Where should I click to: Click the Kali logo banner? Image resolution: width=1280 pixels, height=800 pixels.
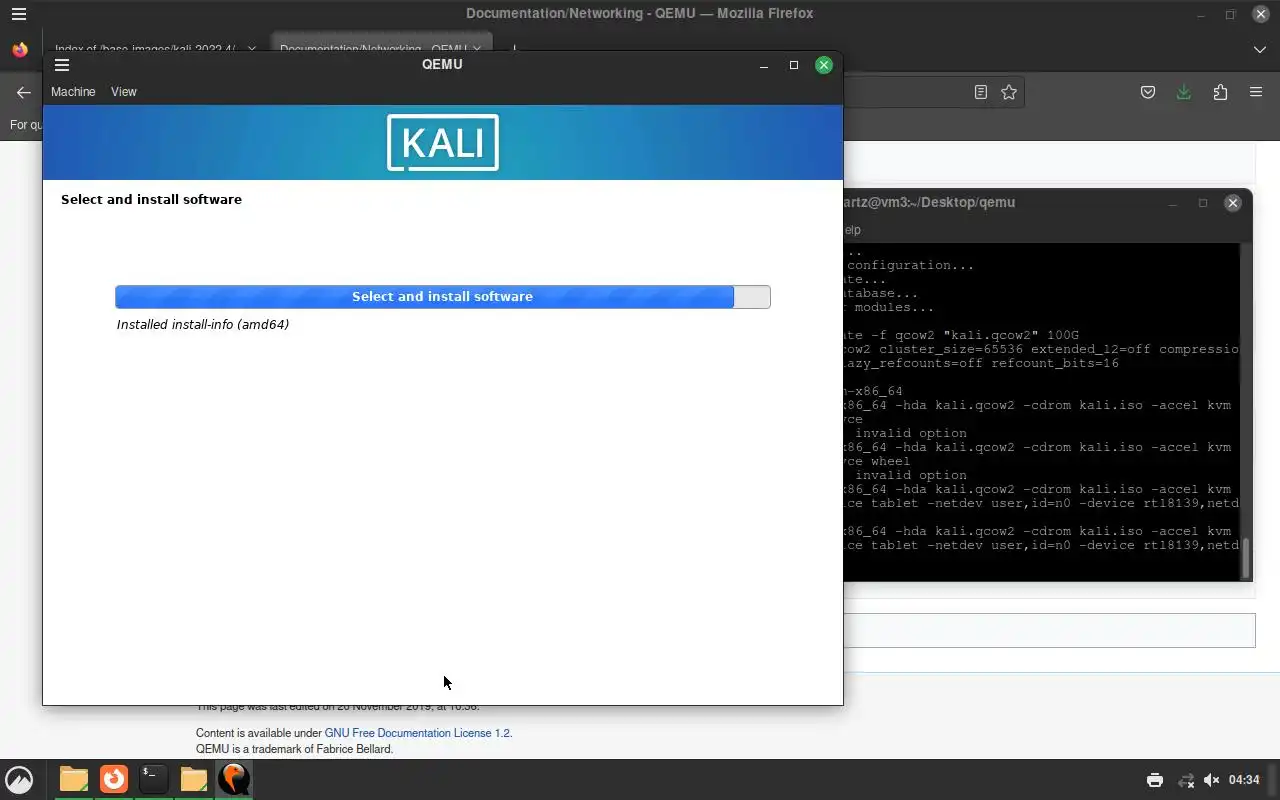click(443, 143)
